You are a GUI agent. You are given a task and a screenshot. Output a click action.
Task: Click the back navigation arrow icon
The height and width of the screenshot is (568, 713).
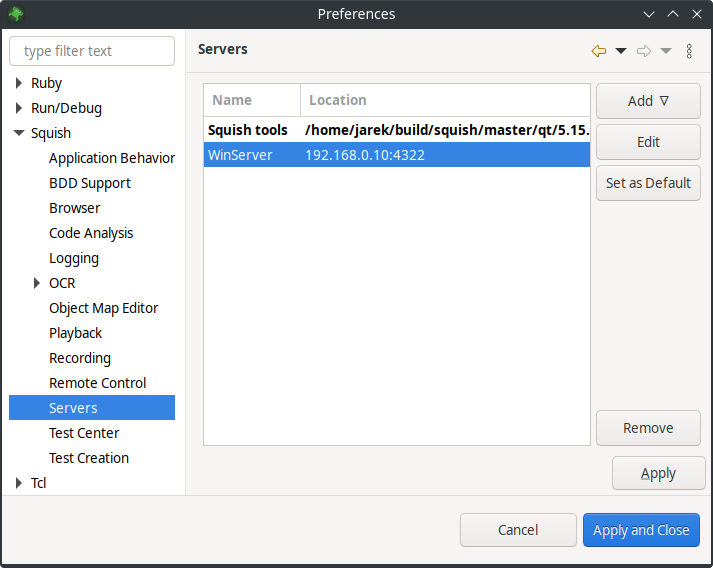click(x=599, y=51)
